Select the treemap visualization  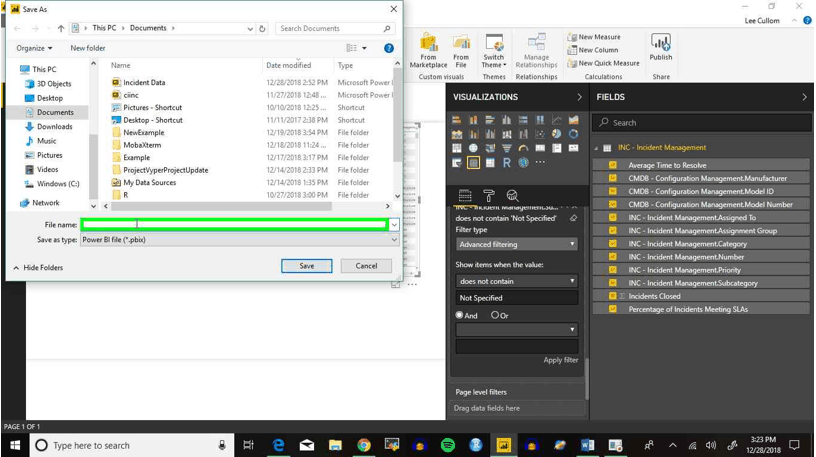(456, 148)
